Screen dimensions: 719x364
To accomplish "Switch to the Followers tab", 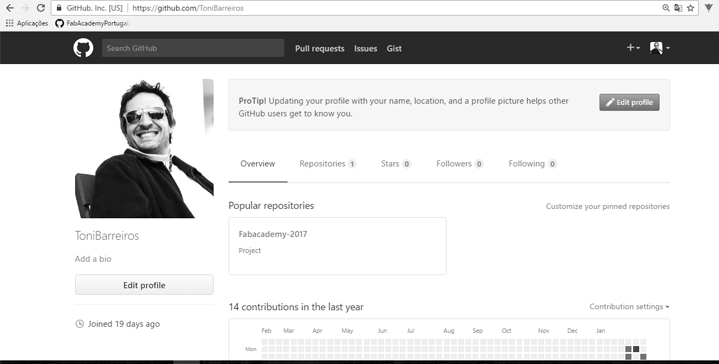I will click(x=459, y=164).
